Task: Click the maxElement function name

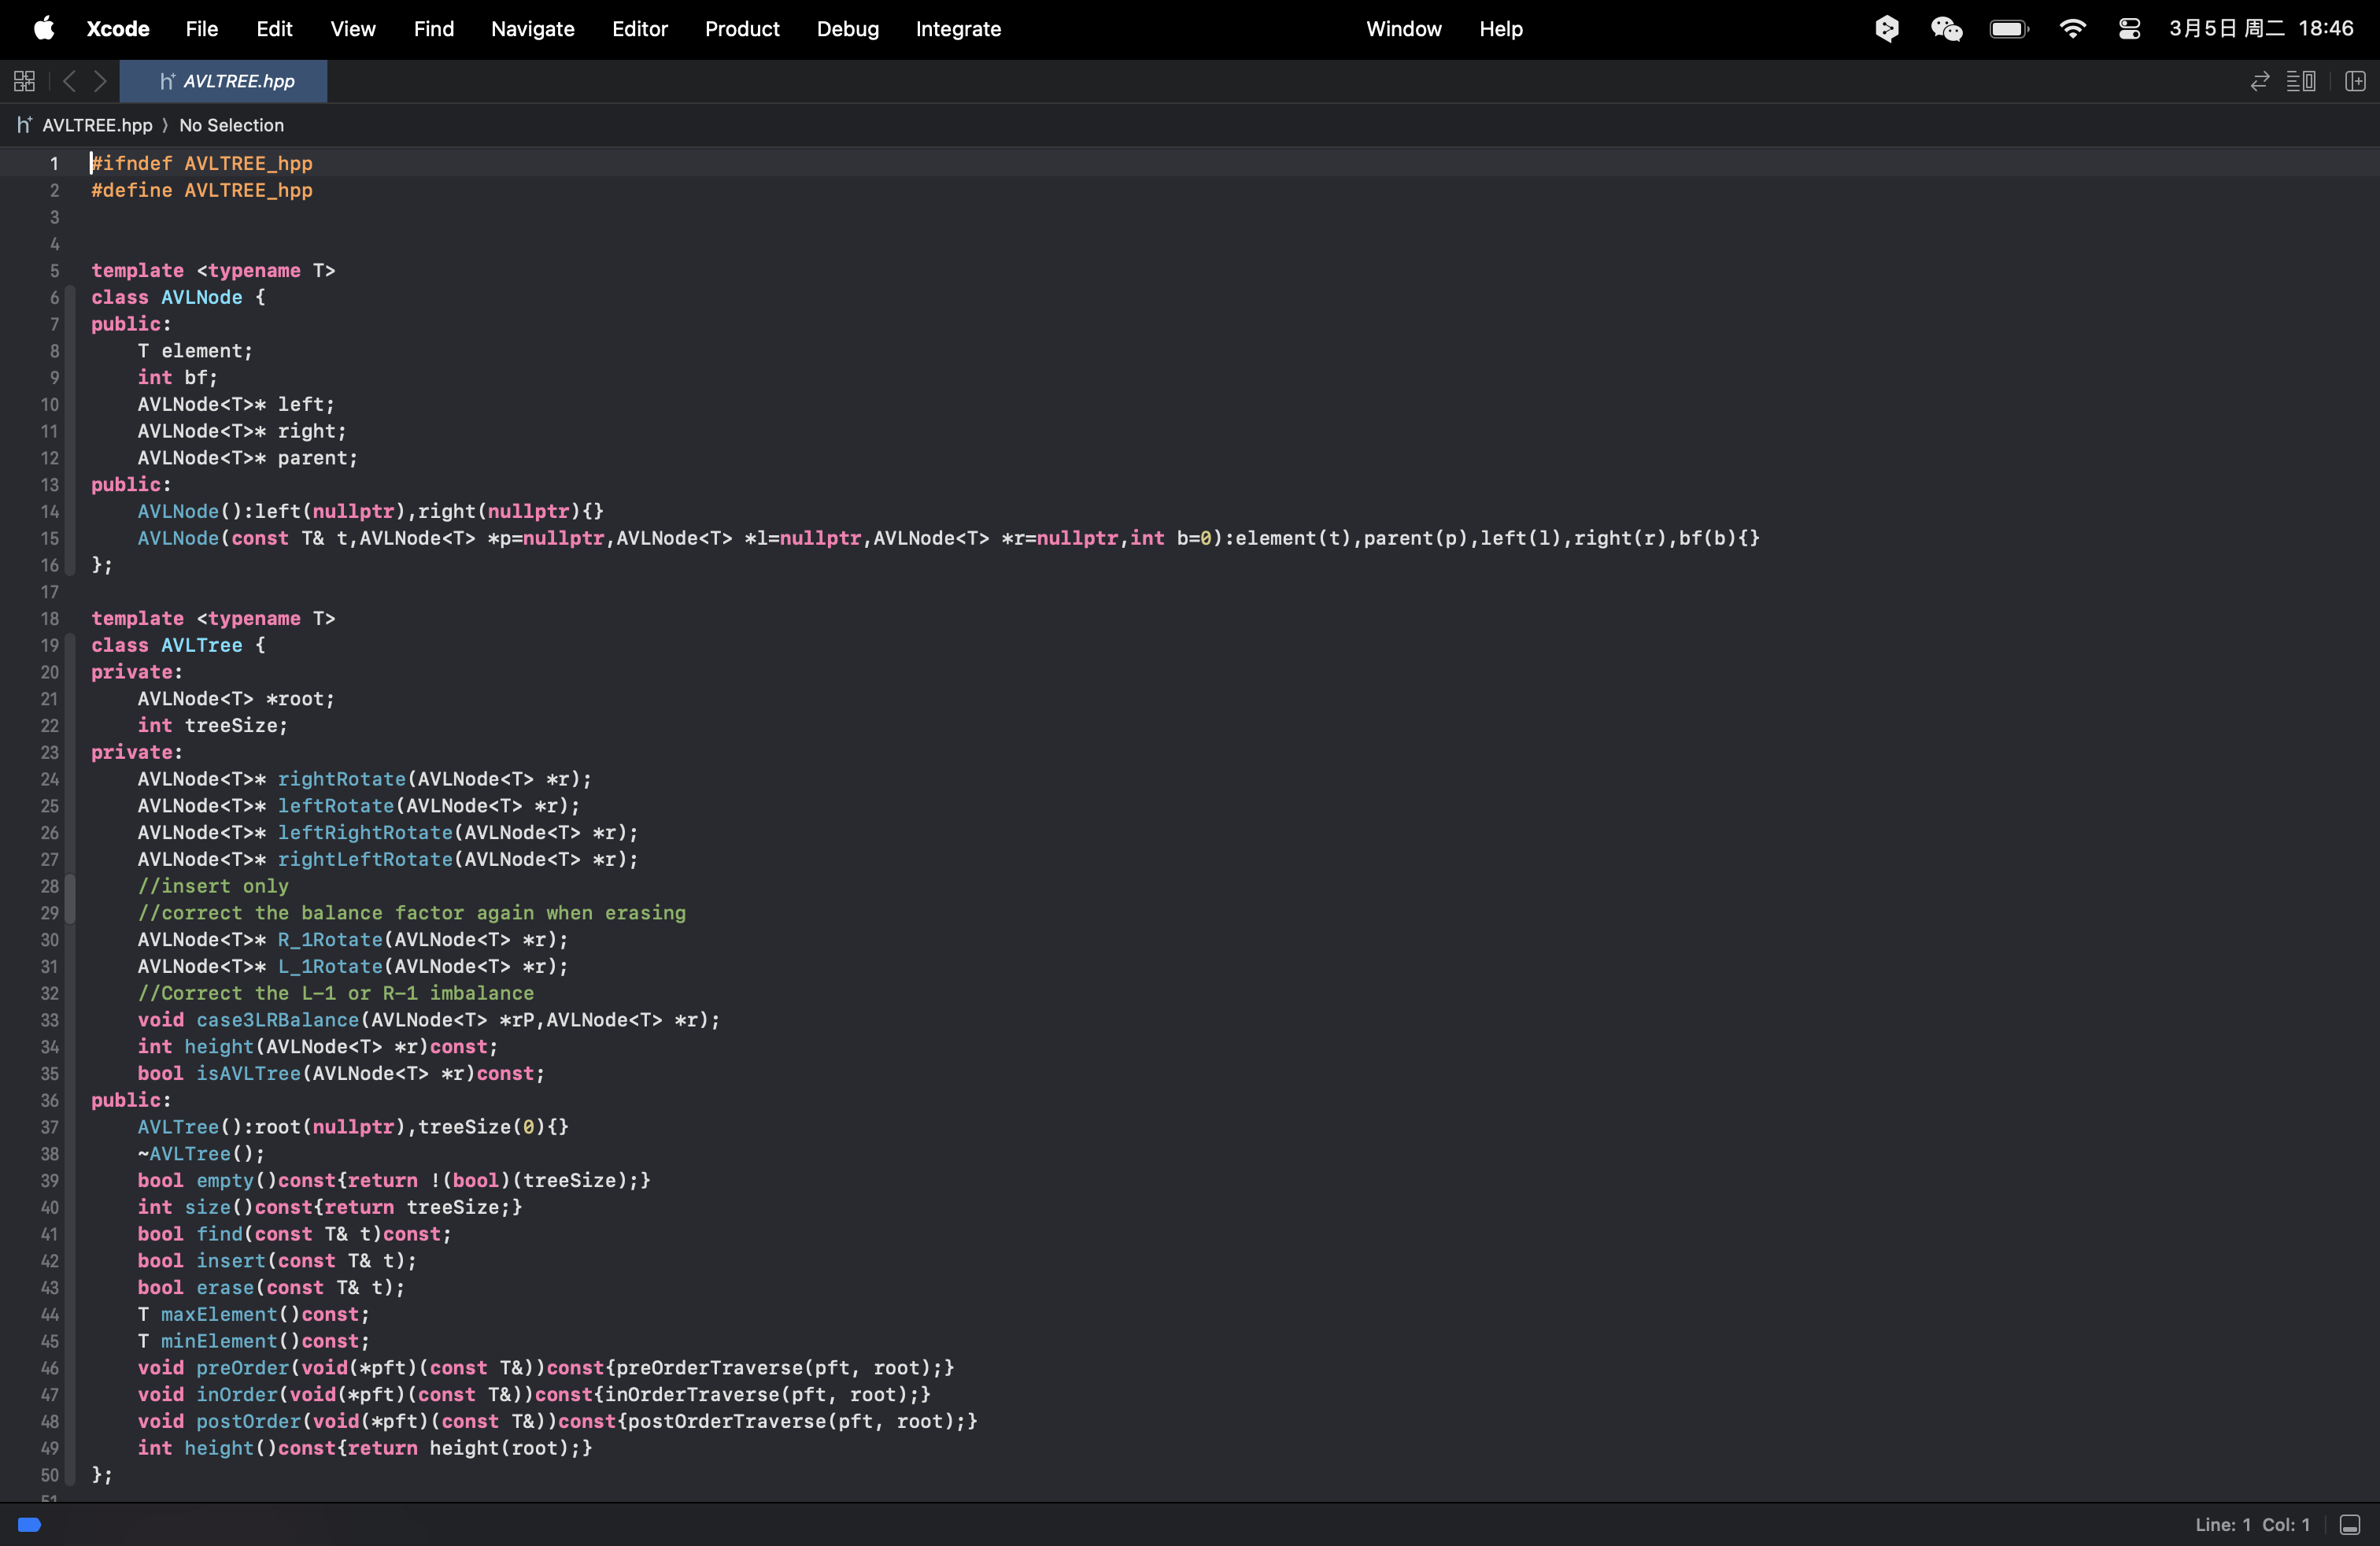Action: [219, 1315]
